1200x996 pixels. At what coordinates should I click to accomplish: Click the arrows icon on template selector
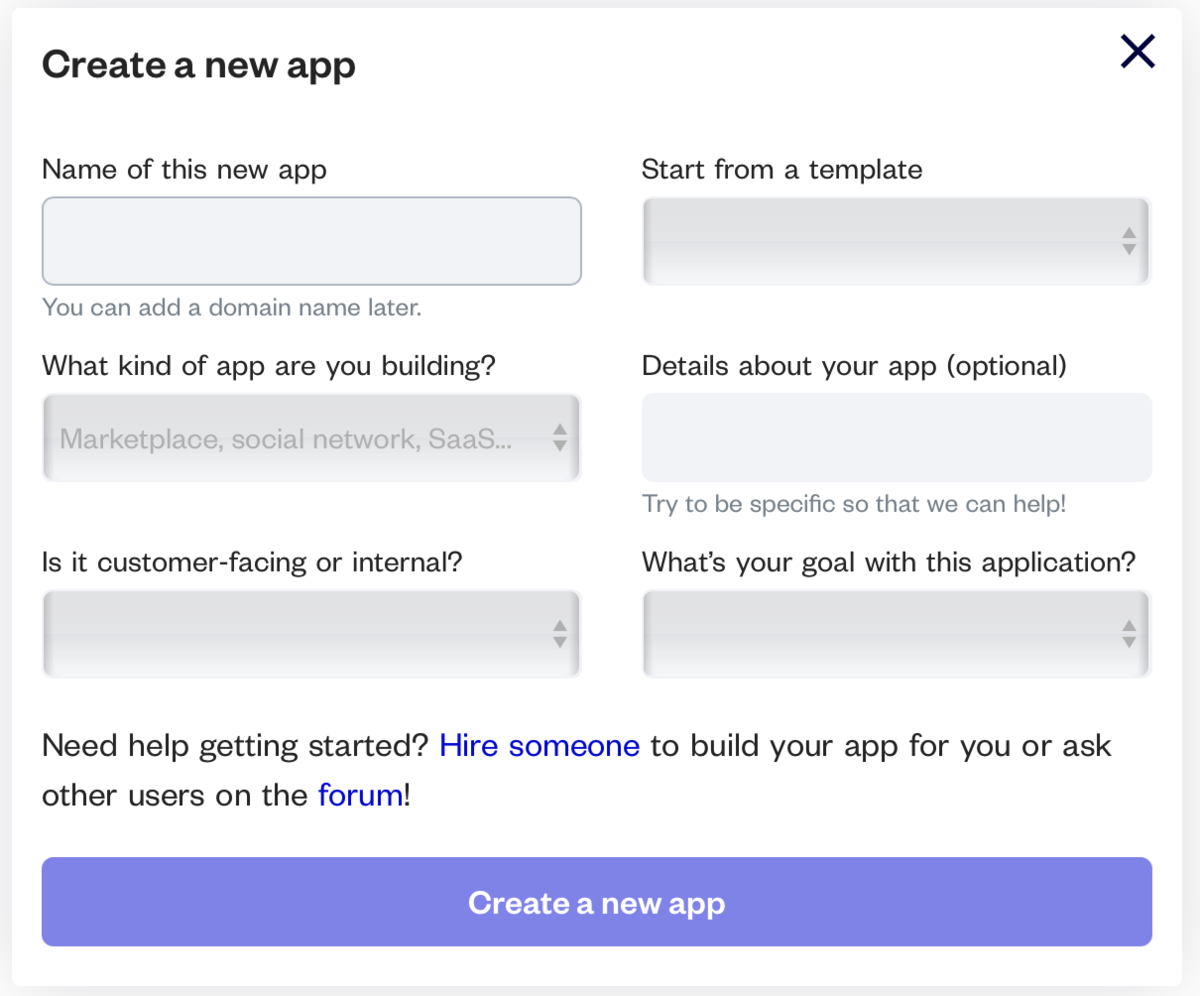[1129, 241]
